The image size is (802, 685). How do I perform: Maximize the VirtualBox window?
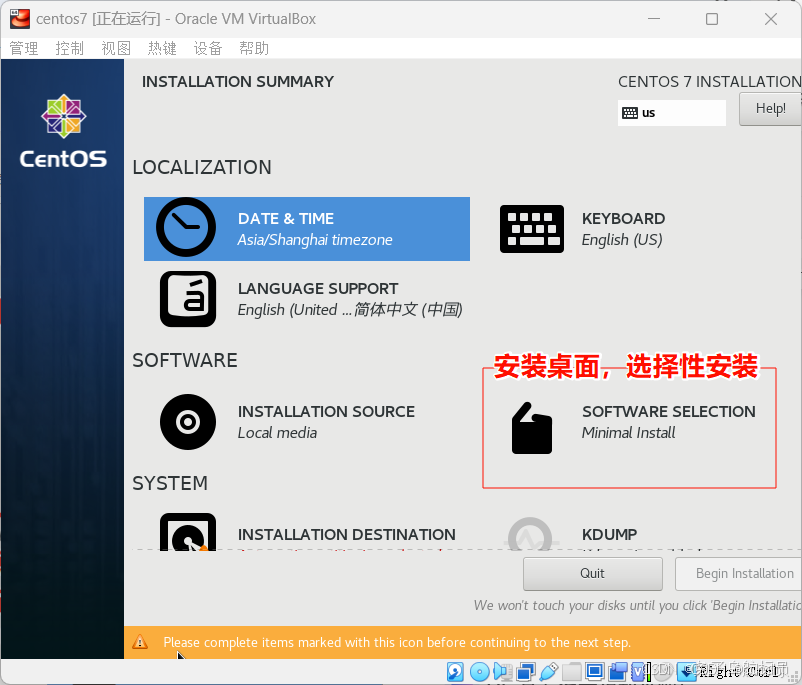click(712, 19)
